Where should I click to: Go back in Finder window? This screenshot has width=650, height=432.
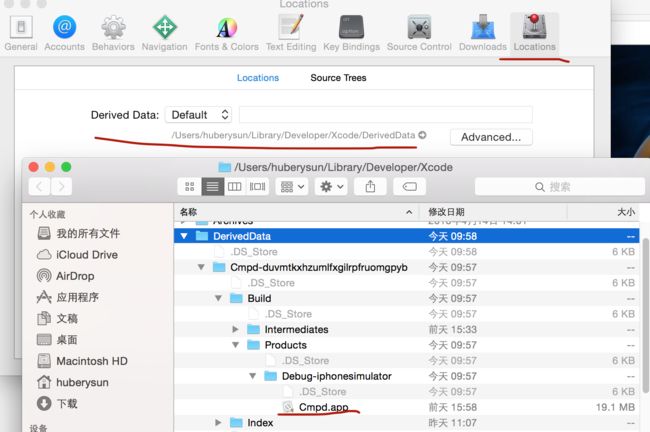(x=39, y=187)
